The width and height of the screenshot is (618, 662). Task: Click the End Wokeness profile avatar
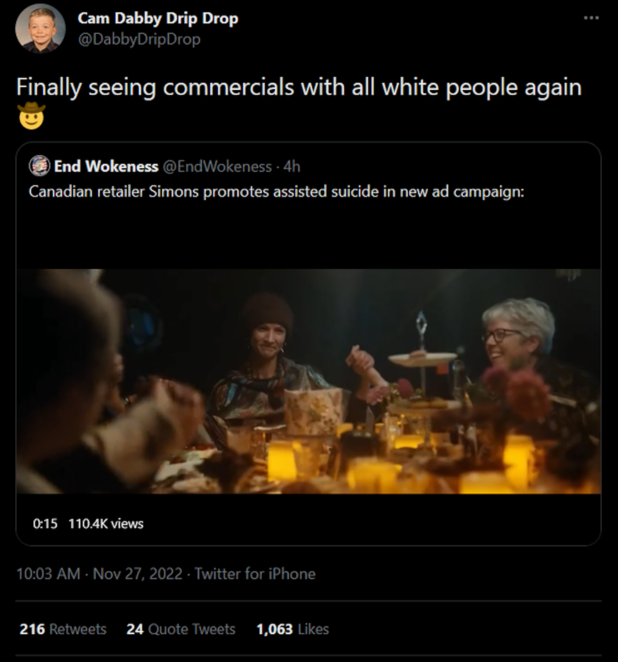(39, 166)
